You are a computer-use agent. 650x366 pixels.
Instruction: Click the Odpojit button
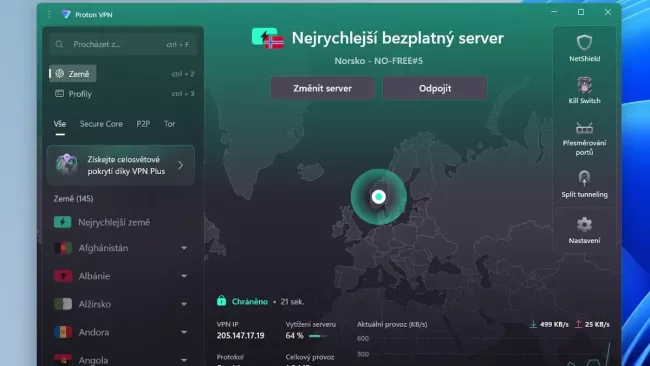[435, 88]
